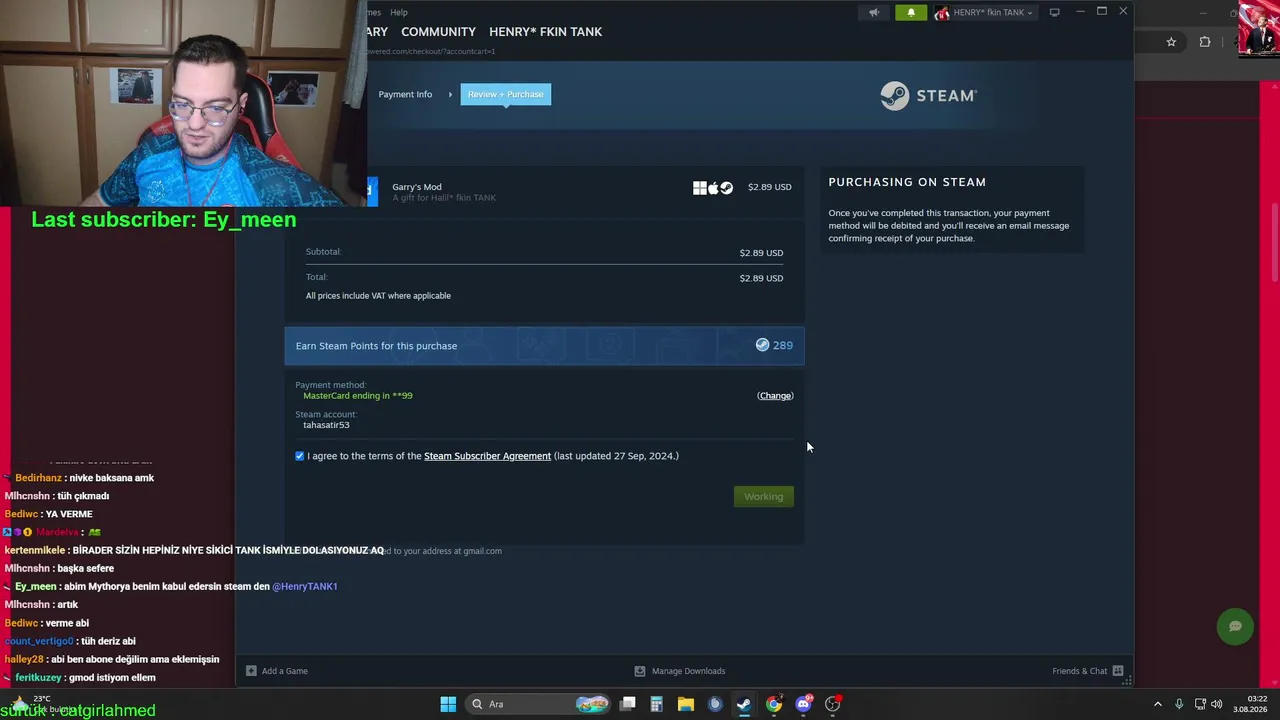
Task: Click the MasterCard ending in **99 text
Action: click(358, 396)
